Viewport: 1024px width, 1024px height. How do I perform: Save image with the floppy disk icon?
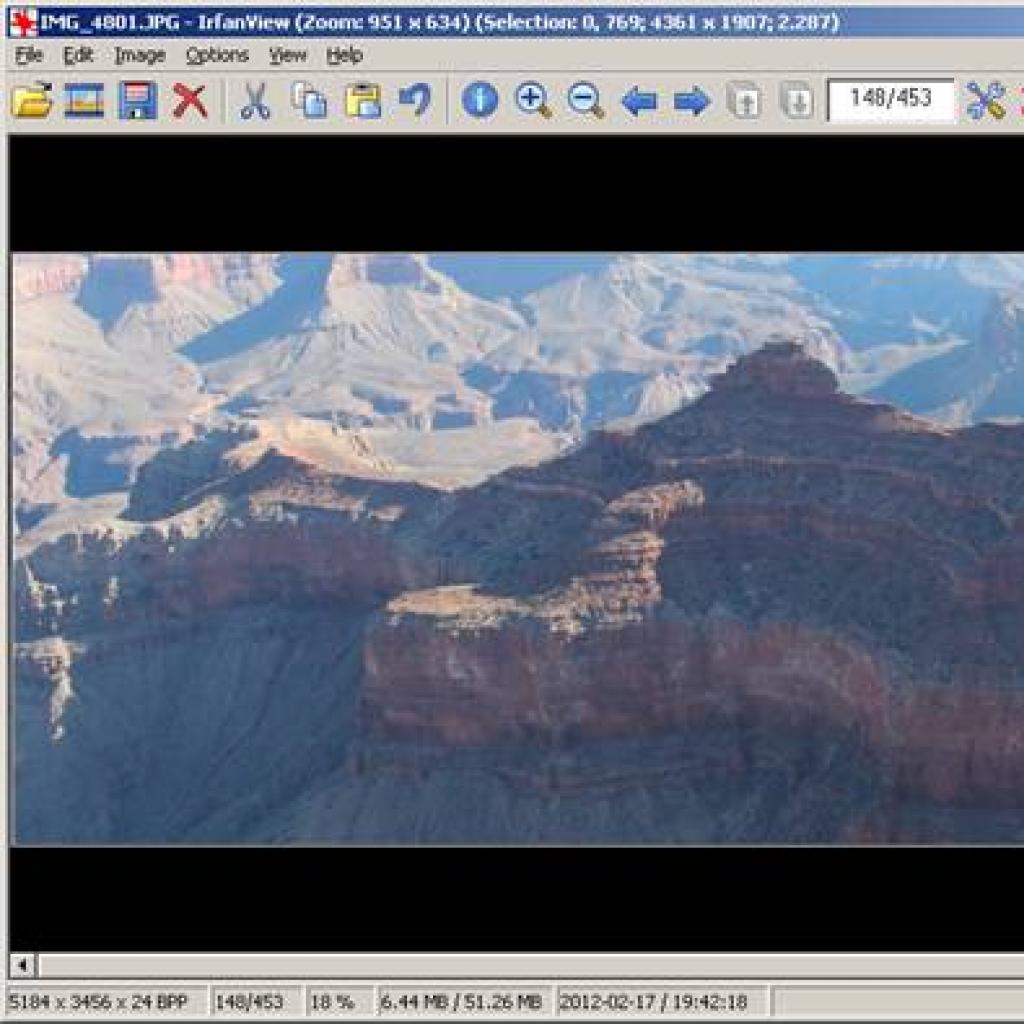[x=137, y=101]
